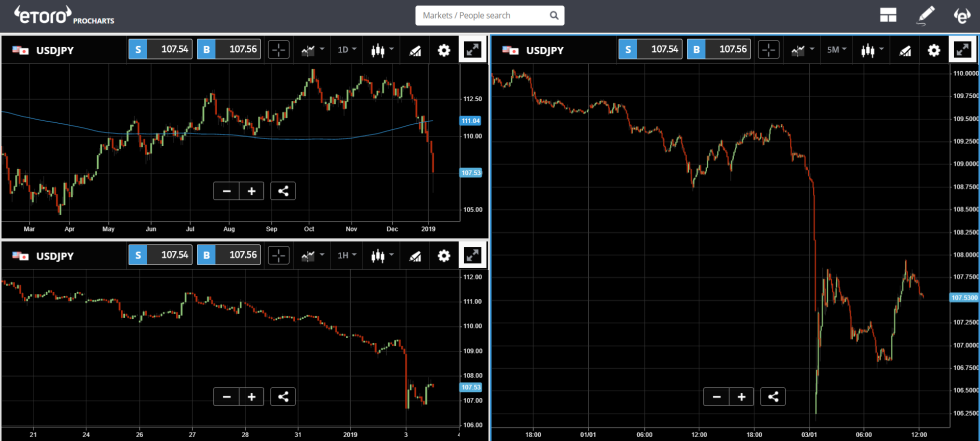Open drawing tools on the 5M chart
The image size is (980, 441).
point(905,50)
